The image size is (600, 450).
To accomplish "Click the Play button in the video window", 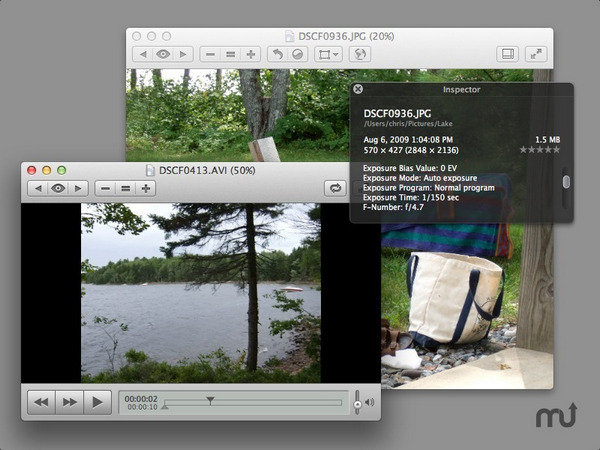I will (x=97, y=402).
